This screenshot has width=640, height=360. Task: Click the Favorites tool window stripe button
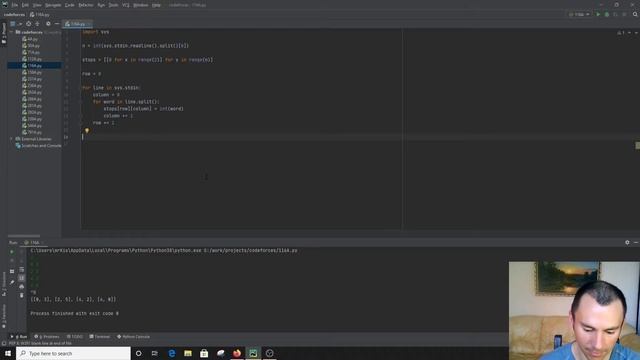[4, 316]
